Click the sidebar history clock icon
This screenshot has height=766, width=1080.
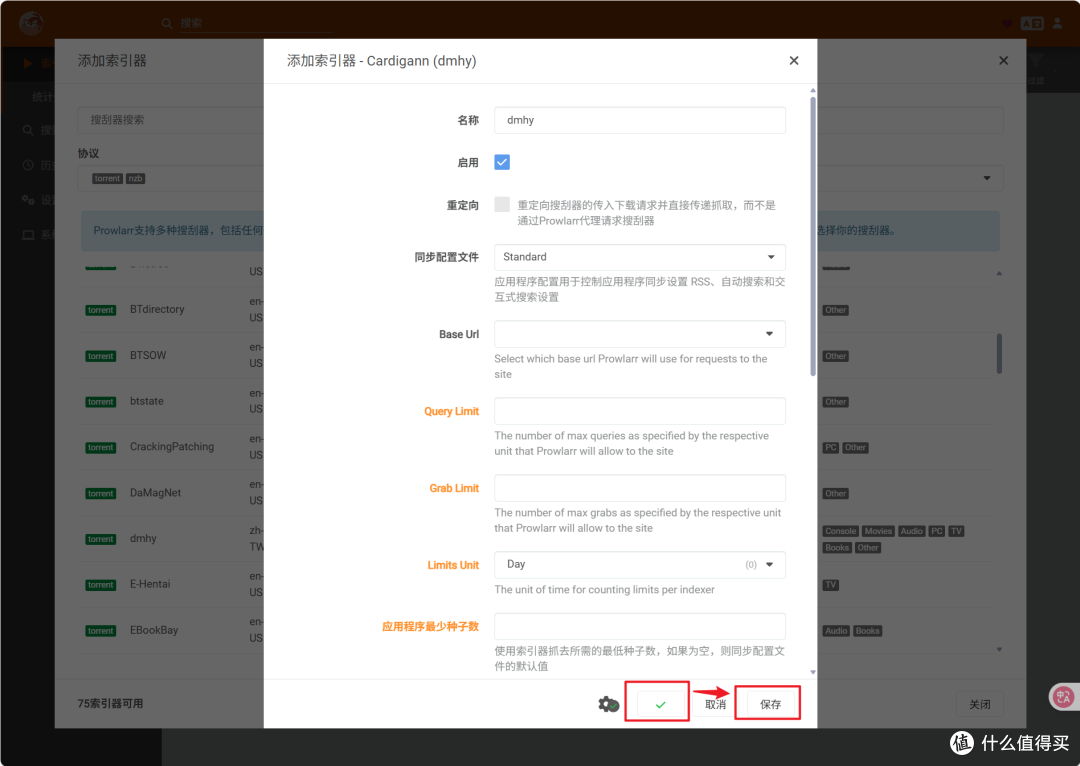(x=28, y=165)
